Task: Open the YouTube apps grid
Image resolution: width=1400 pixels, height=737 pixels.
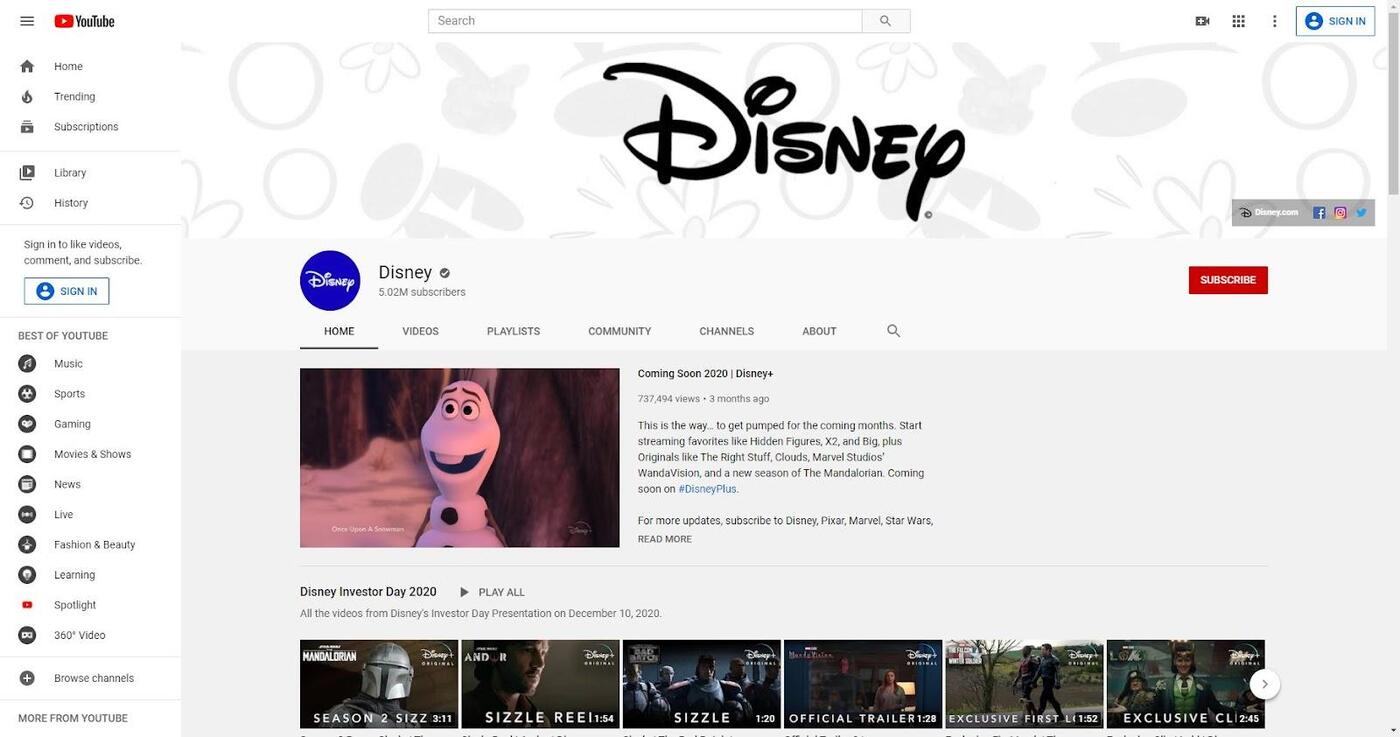Action: 1239,21
